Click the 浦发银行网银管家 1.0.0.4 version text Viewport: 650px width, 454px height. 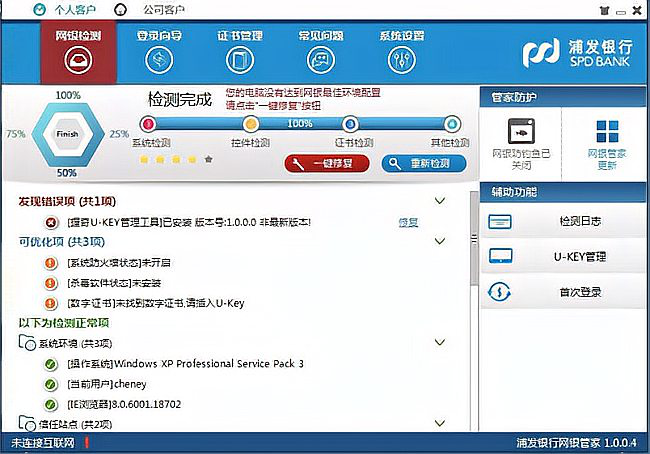(576, 443)
